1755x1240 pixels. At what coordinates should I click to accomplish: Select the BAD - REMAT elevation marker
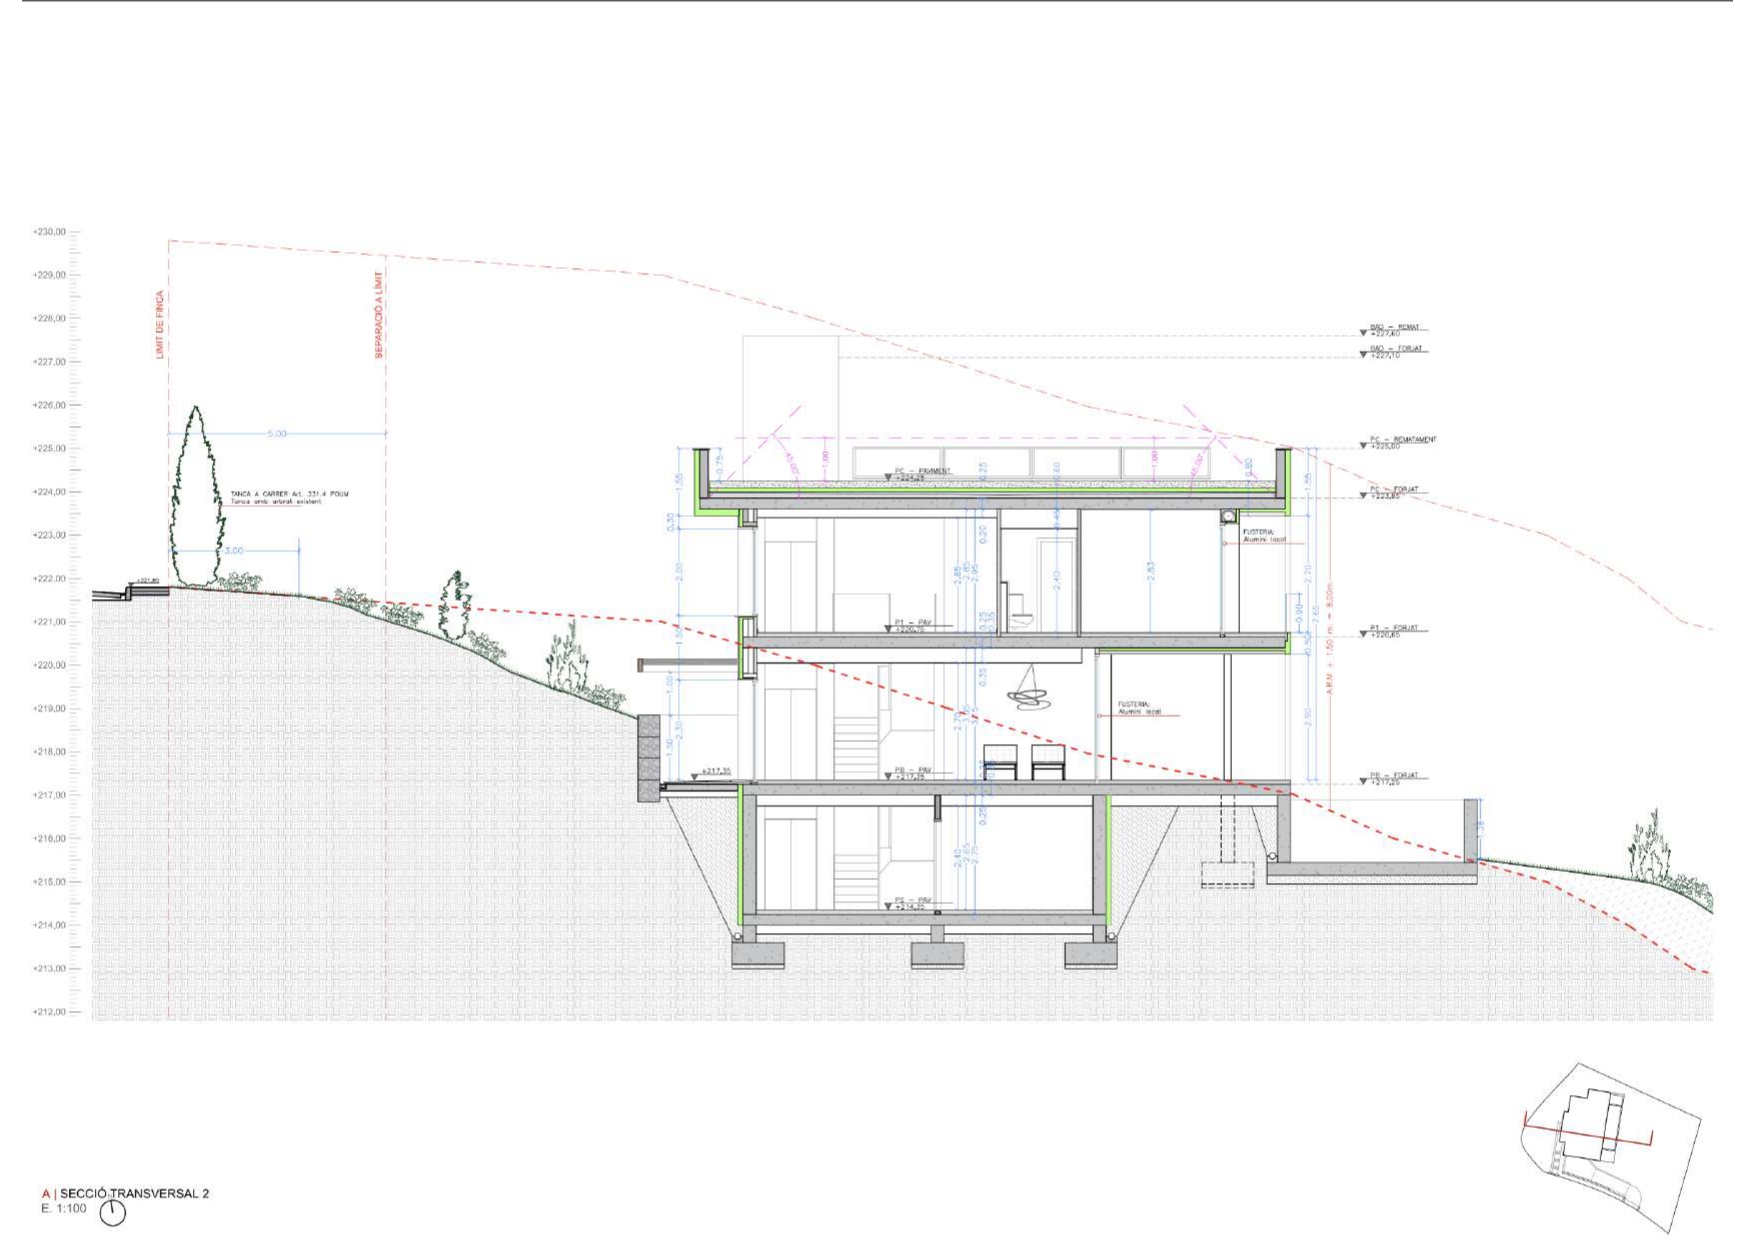point(1393,329)
